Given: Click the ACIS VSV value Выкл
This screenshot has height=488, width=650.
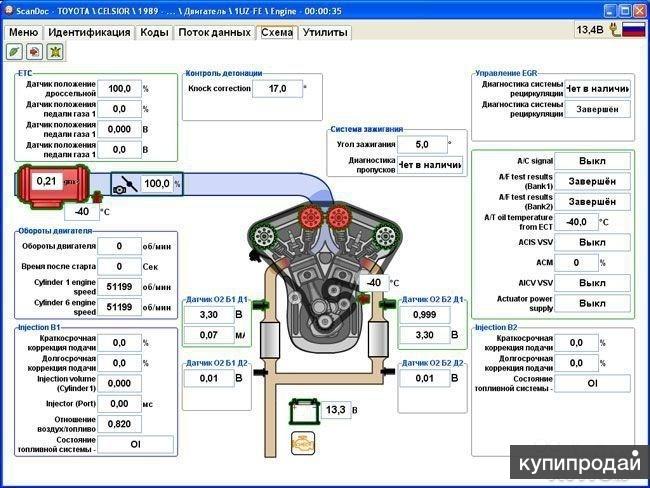Looking at the screenshot, I should [592, 242].
